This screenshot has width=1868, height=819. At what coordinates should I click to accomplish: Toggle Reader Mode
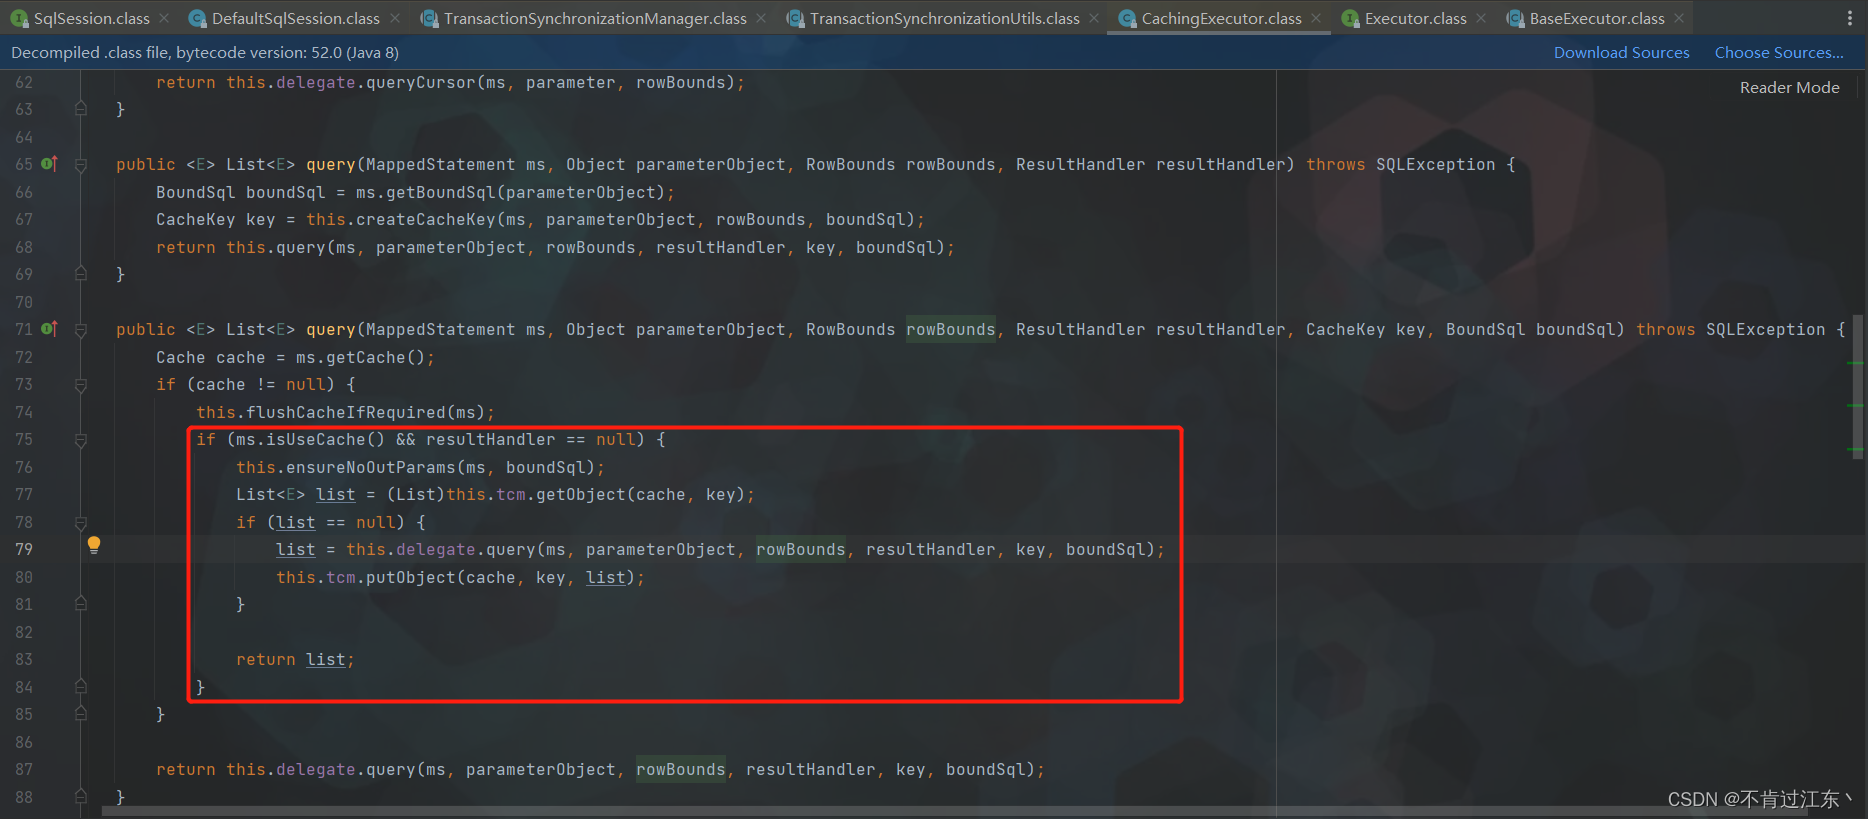1789,87
